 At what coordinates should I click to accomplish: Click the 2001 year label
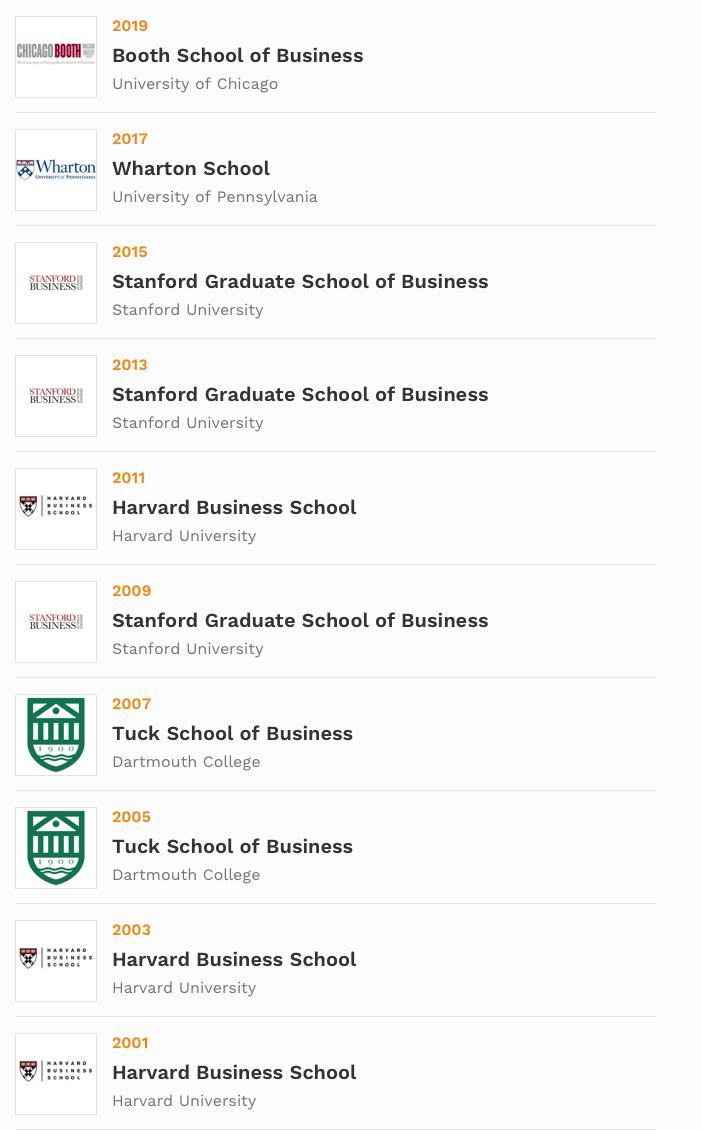[130, 1043]
